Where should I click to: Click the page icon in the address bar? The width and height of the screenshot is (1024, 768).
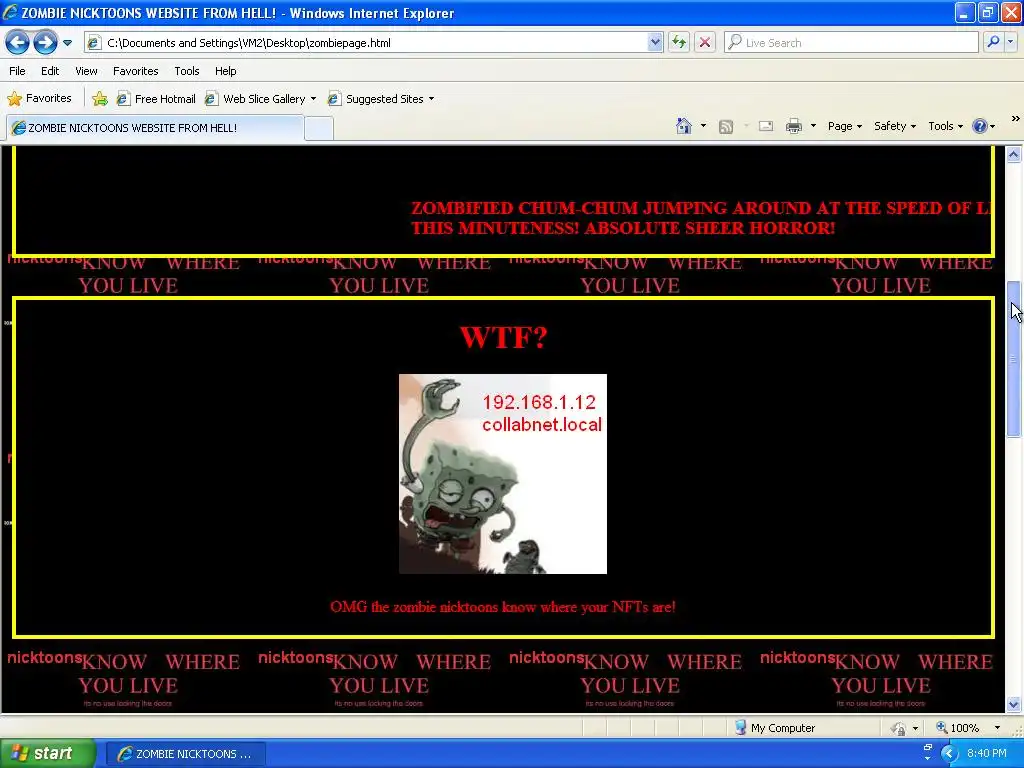pyautogui.click(x=94, y=43)
